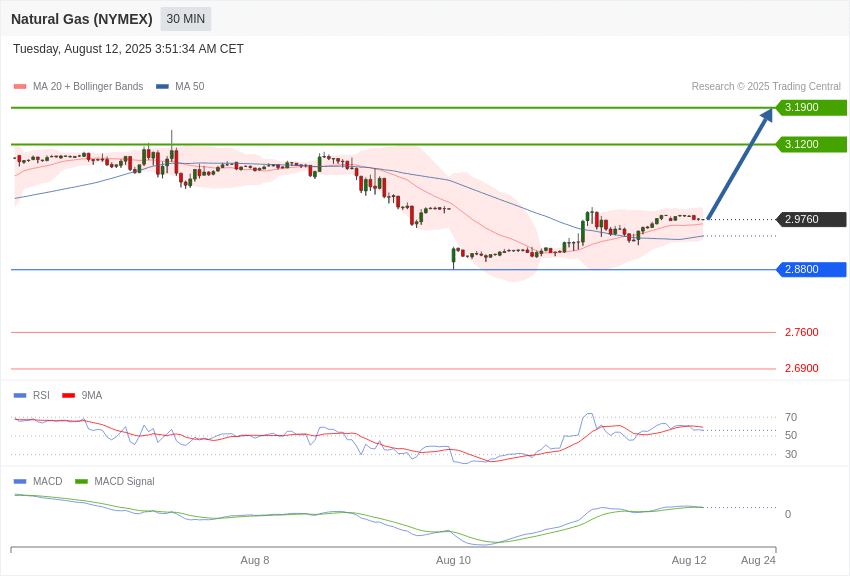The width and height of the screenshot is (850, 576).
Task: Click the RSI 50 level label
Action: point(791,435)
